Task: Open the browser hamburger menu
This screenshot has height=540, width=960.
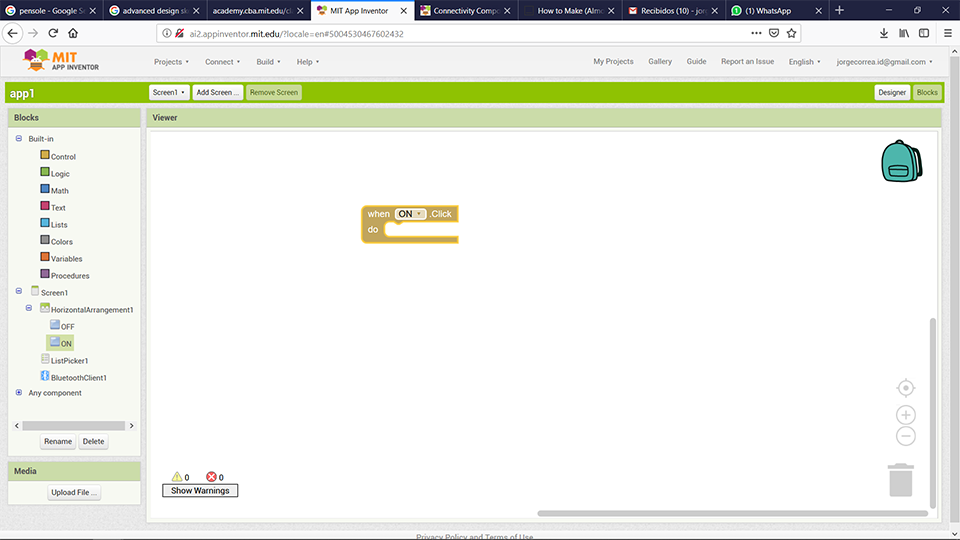Action: (948, 33)
